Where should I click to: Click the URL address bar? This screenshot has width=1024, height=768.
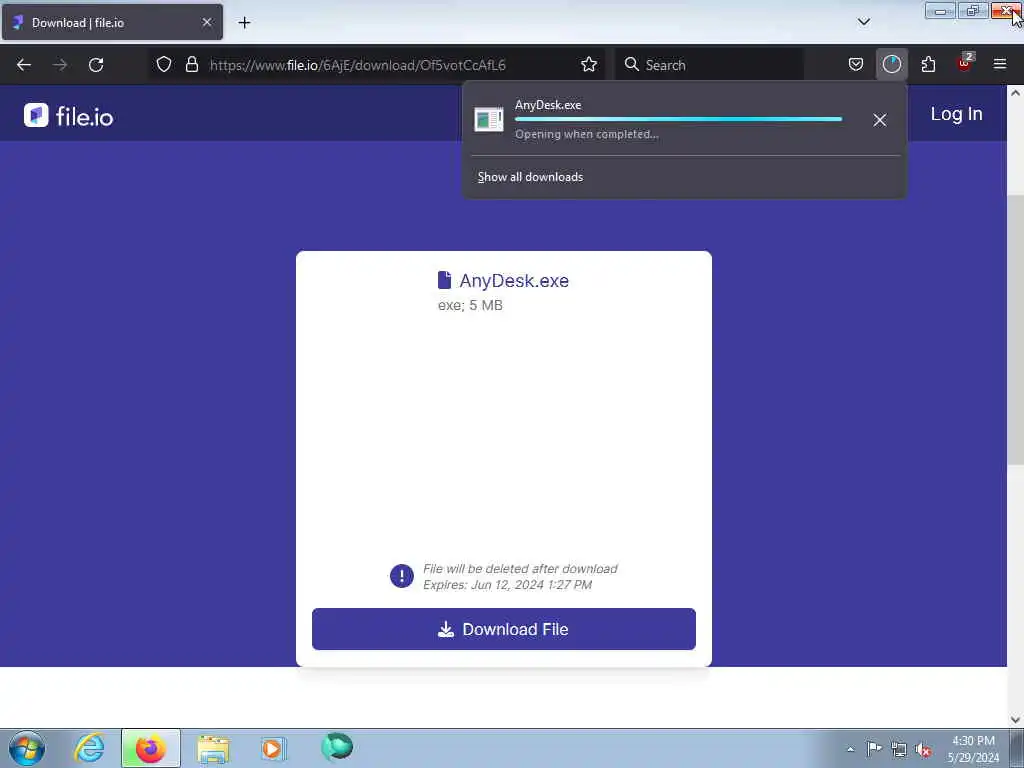pyautogui.click(x=377, y=65)
